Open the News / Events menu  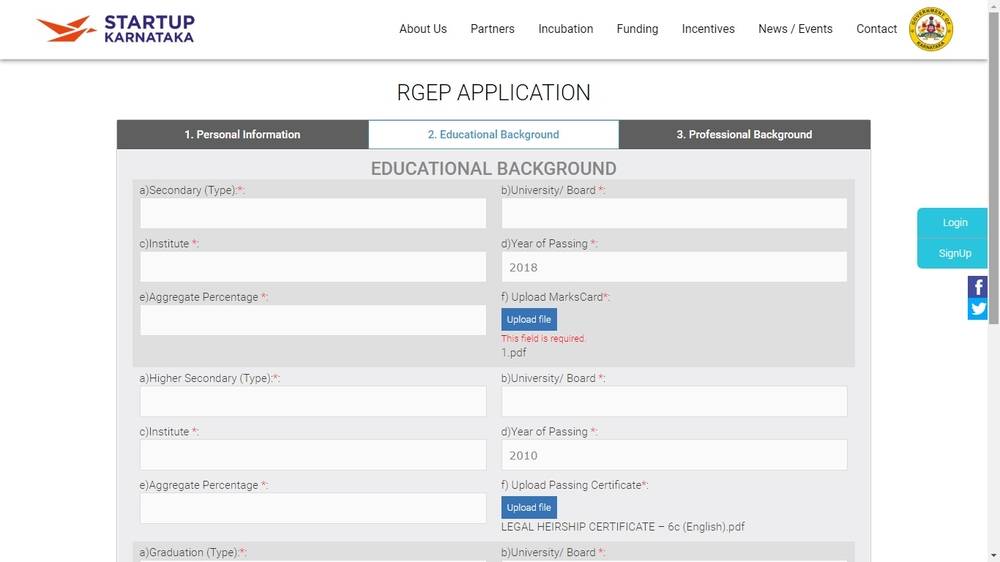click(795, 29)
